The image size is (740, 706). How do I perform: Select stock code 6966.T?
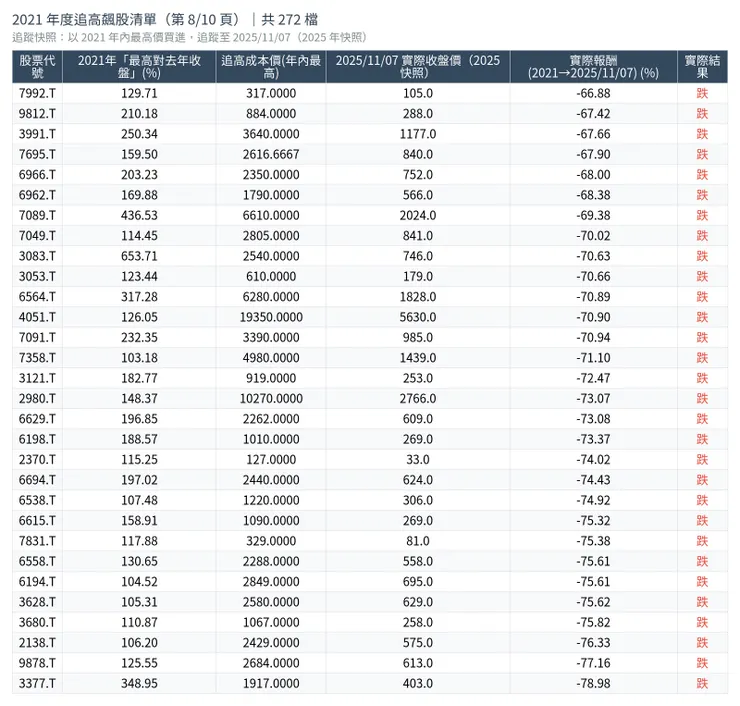click(x=37, y=175)
